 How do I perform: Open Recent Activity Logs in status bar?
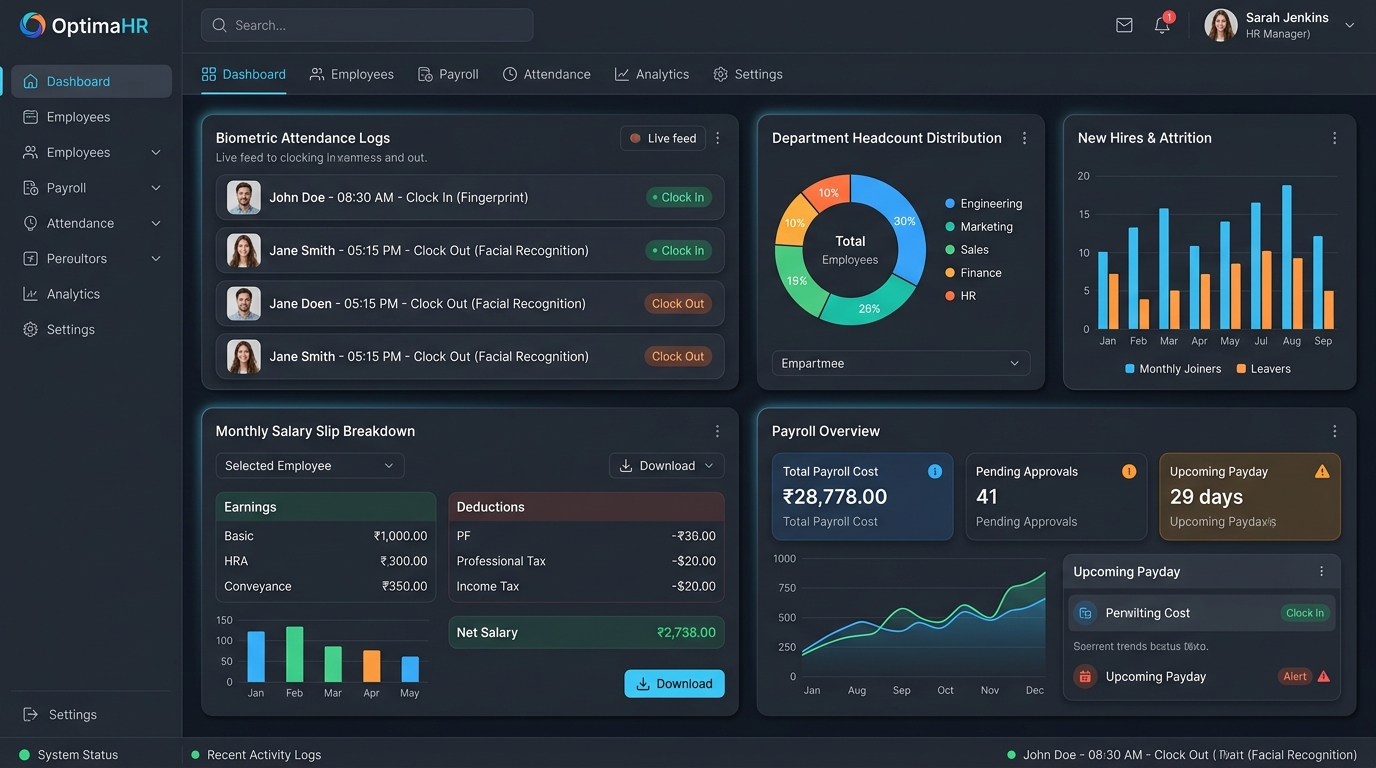point(256,755)
